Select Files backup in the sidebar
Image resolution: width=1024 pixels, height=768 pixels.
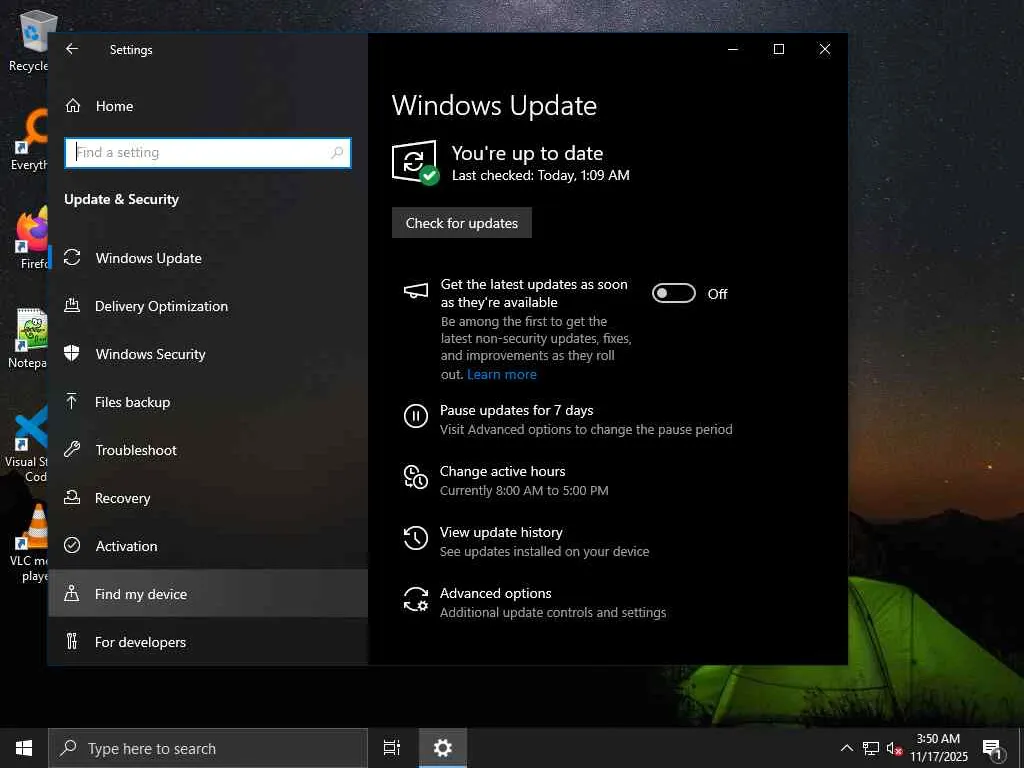(208, 402)
